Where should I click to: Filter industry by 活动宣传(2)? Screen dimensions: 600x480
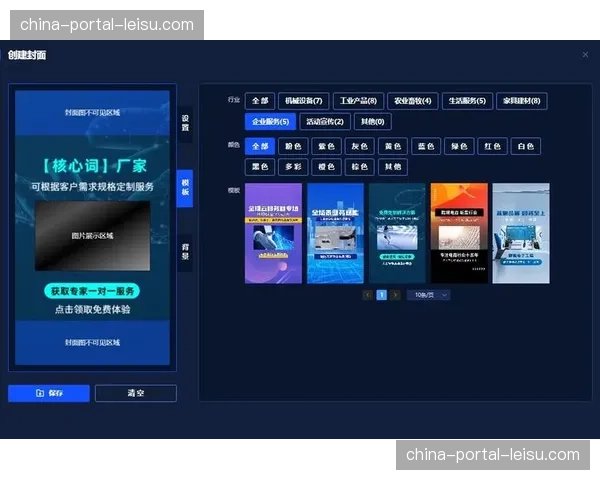pyautogui.click(x=325, y=122)
